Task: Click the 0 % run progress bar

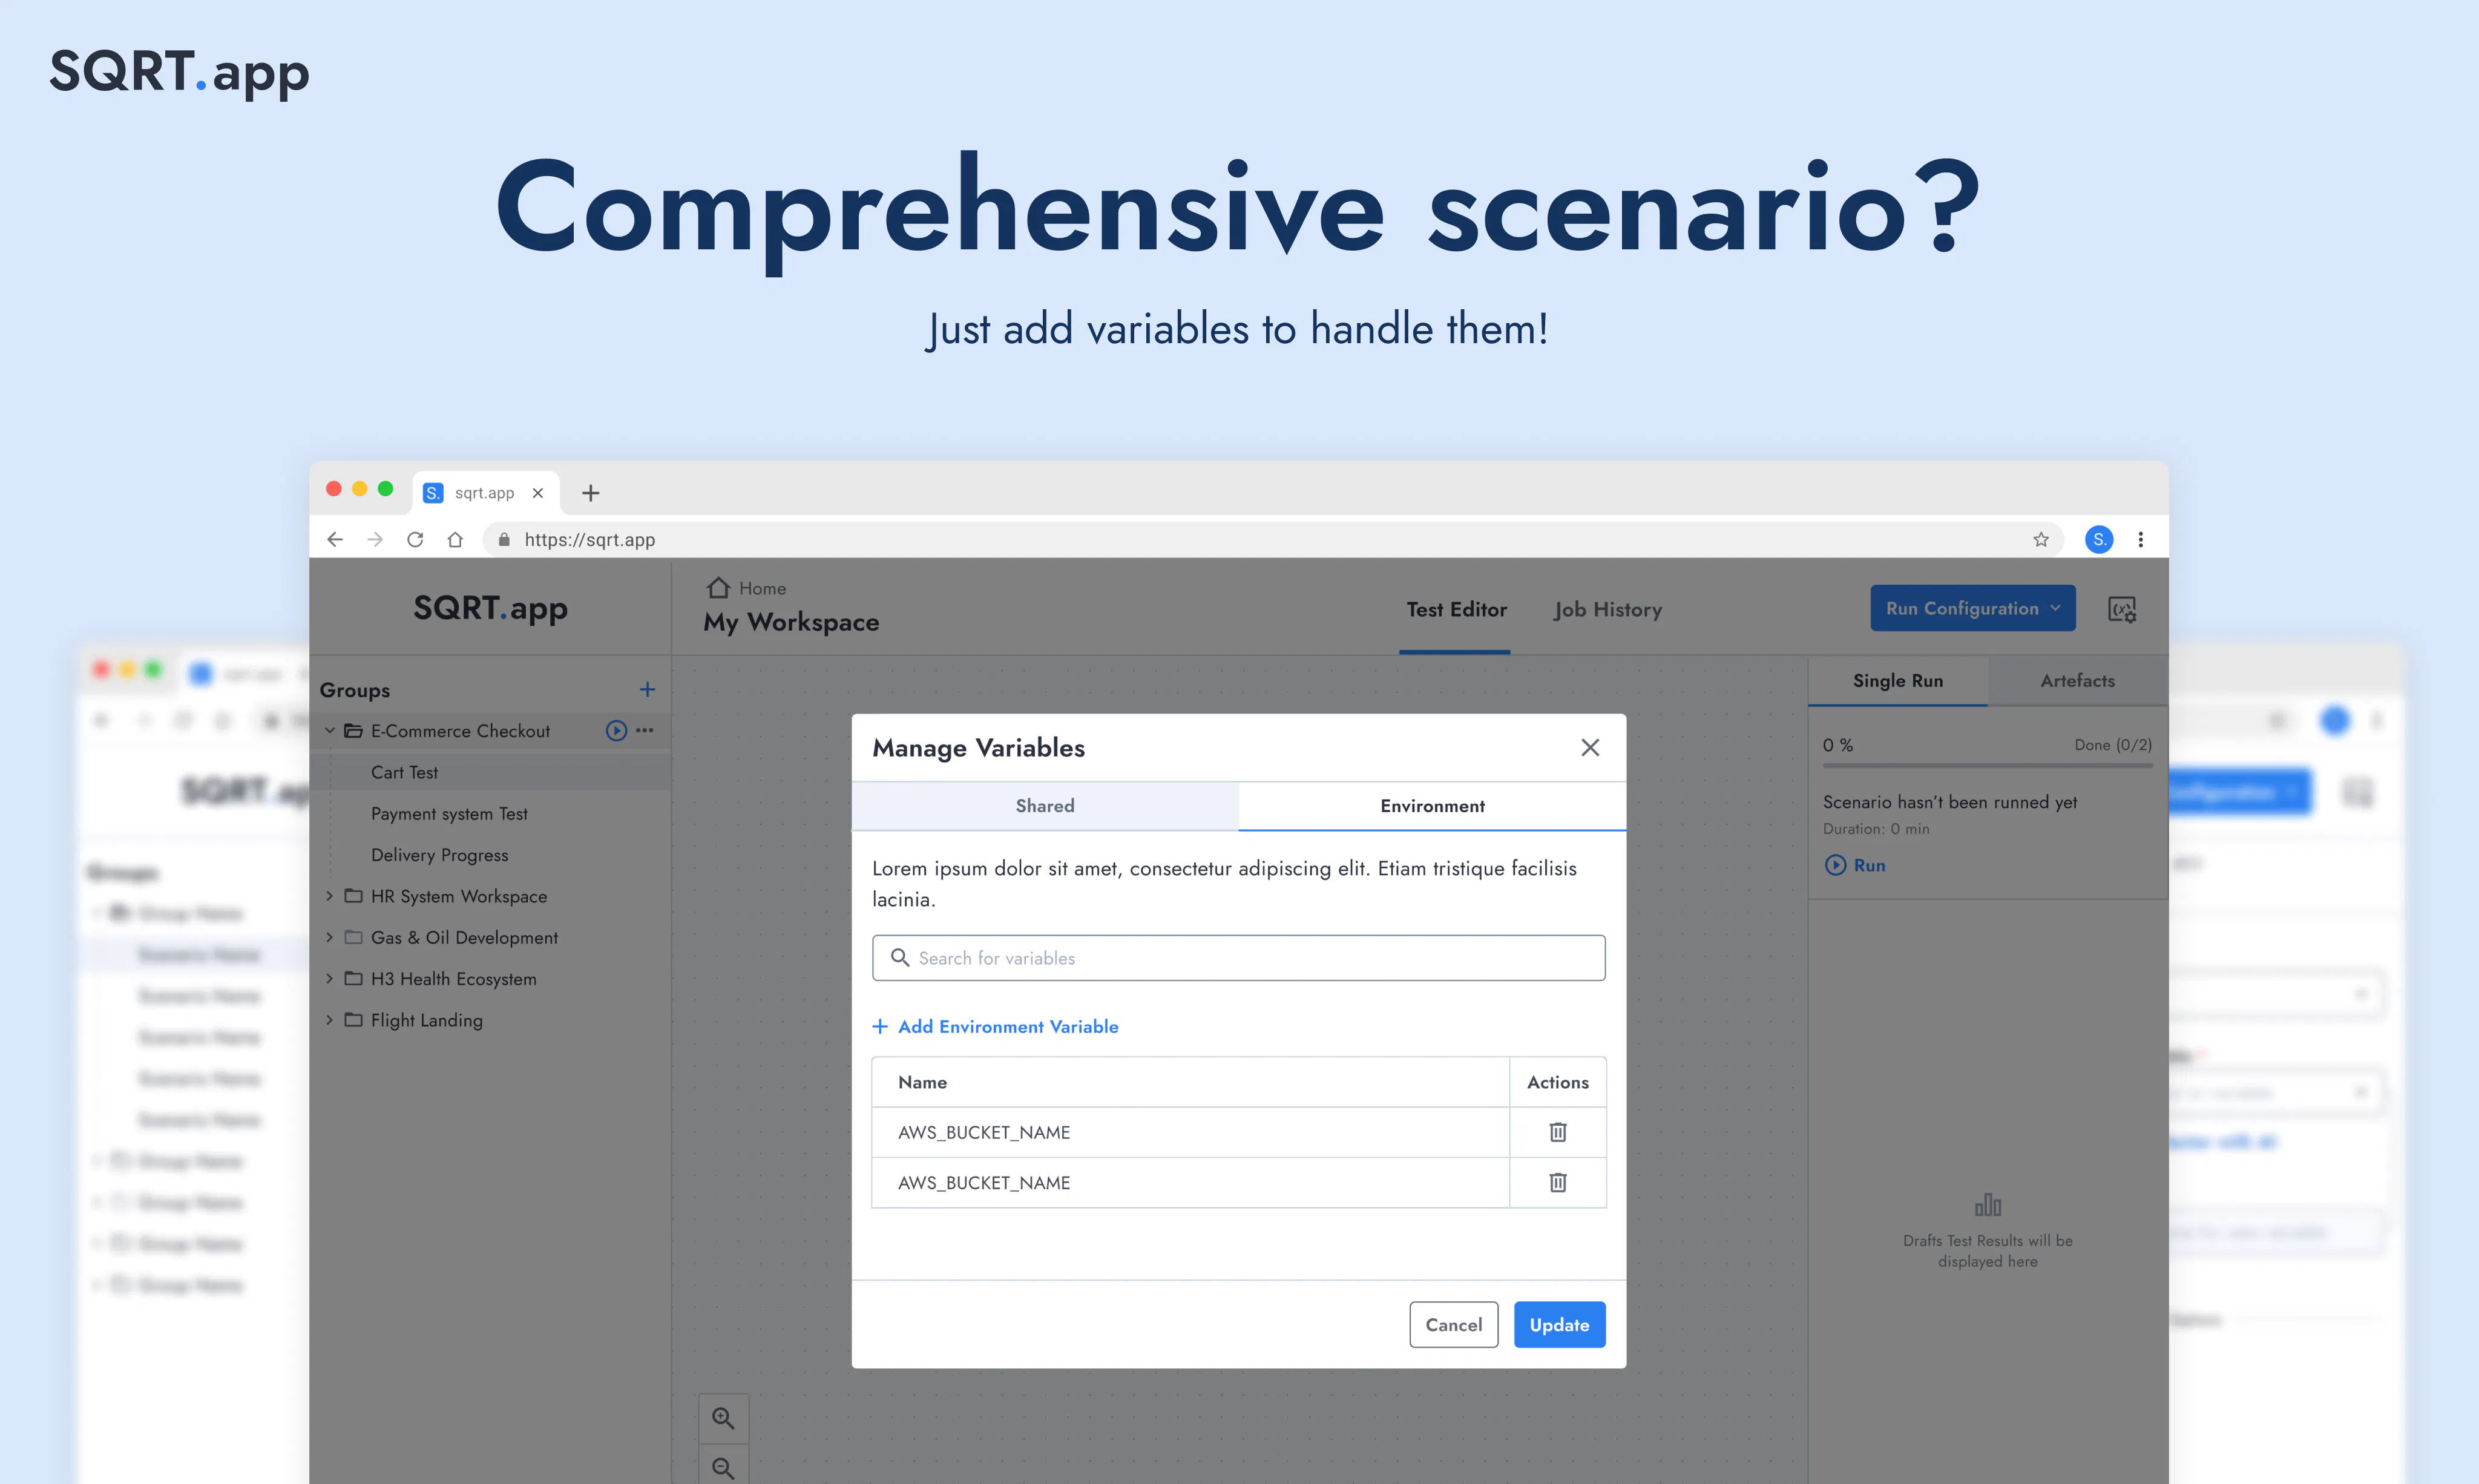Action: [x=1987, y=766]
